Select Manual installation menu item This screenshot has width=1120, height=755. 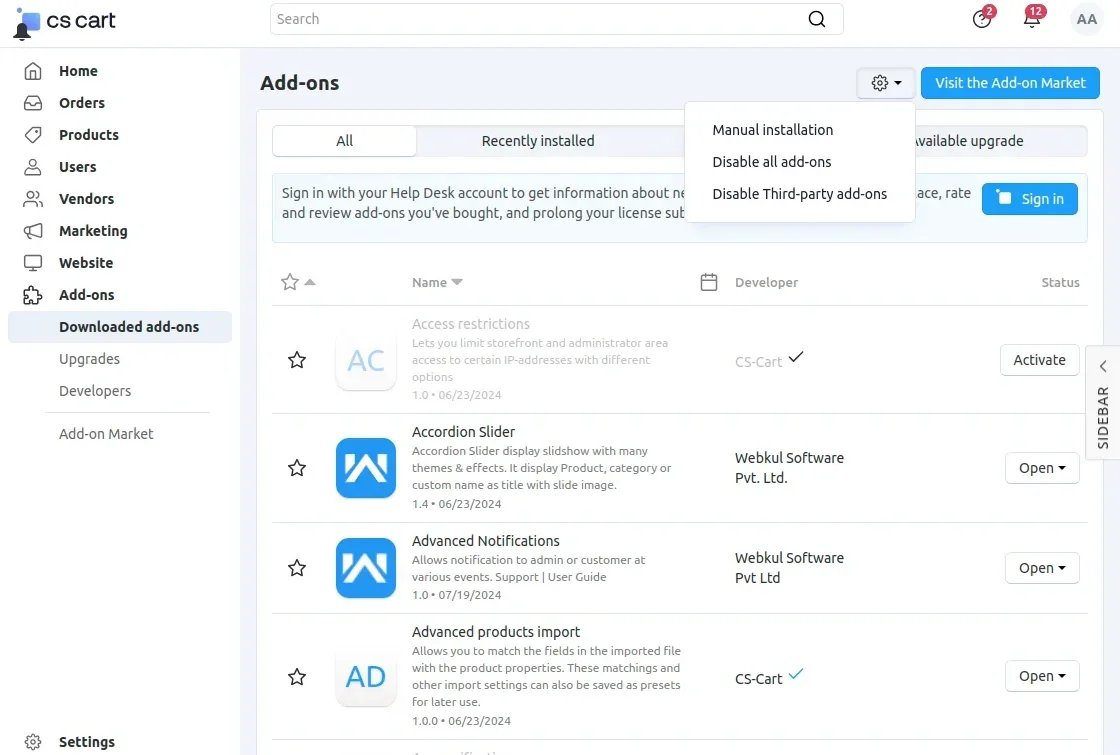(x=772, y=130)
